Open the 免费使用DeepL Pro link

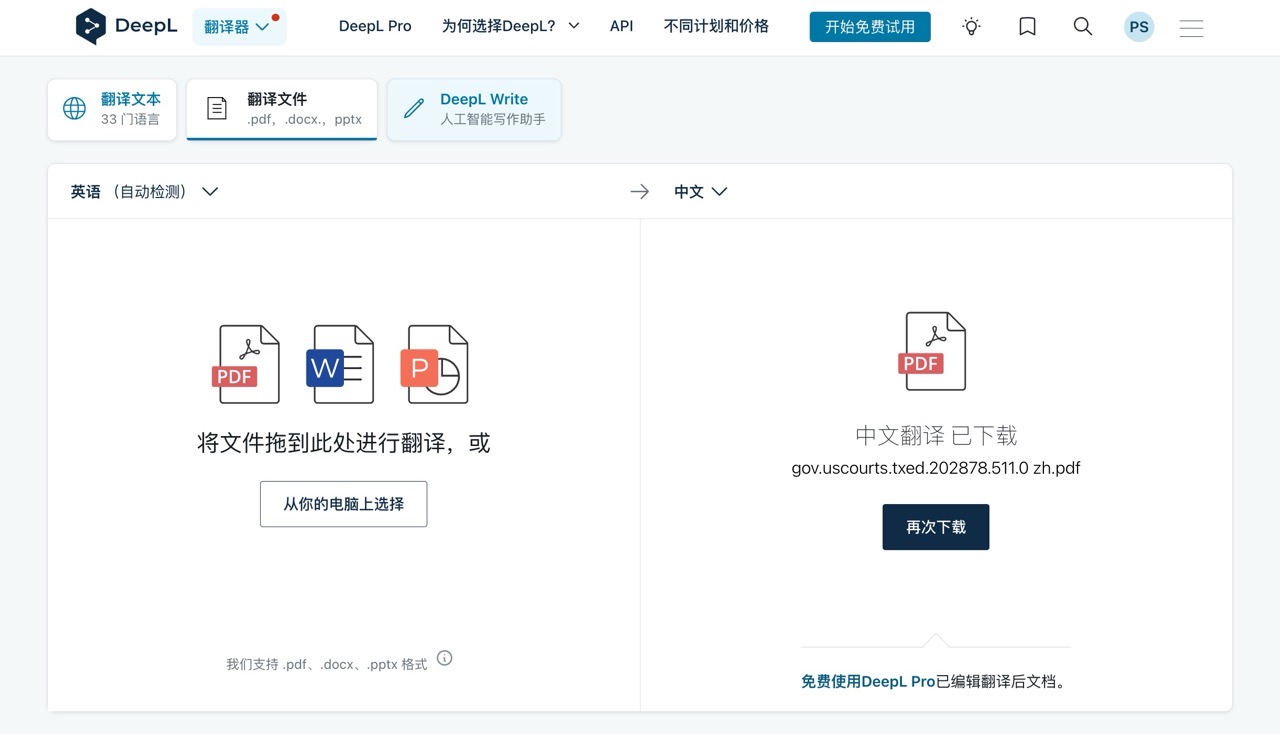tap(868, 681)
